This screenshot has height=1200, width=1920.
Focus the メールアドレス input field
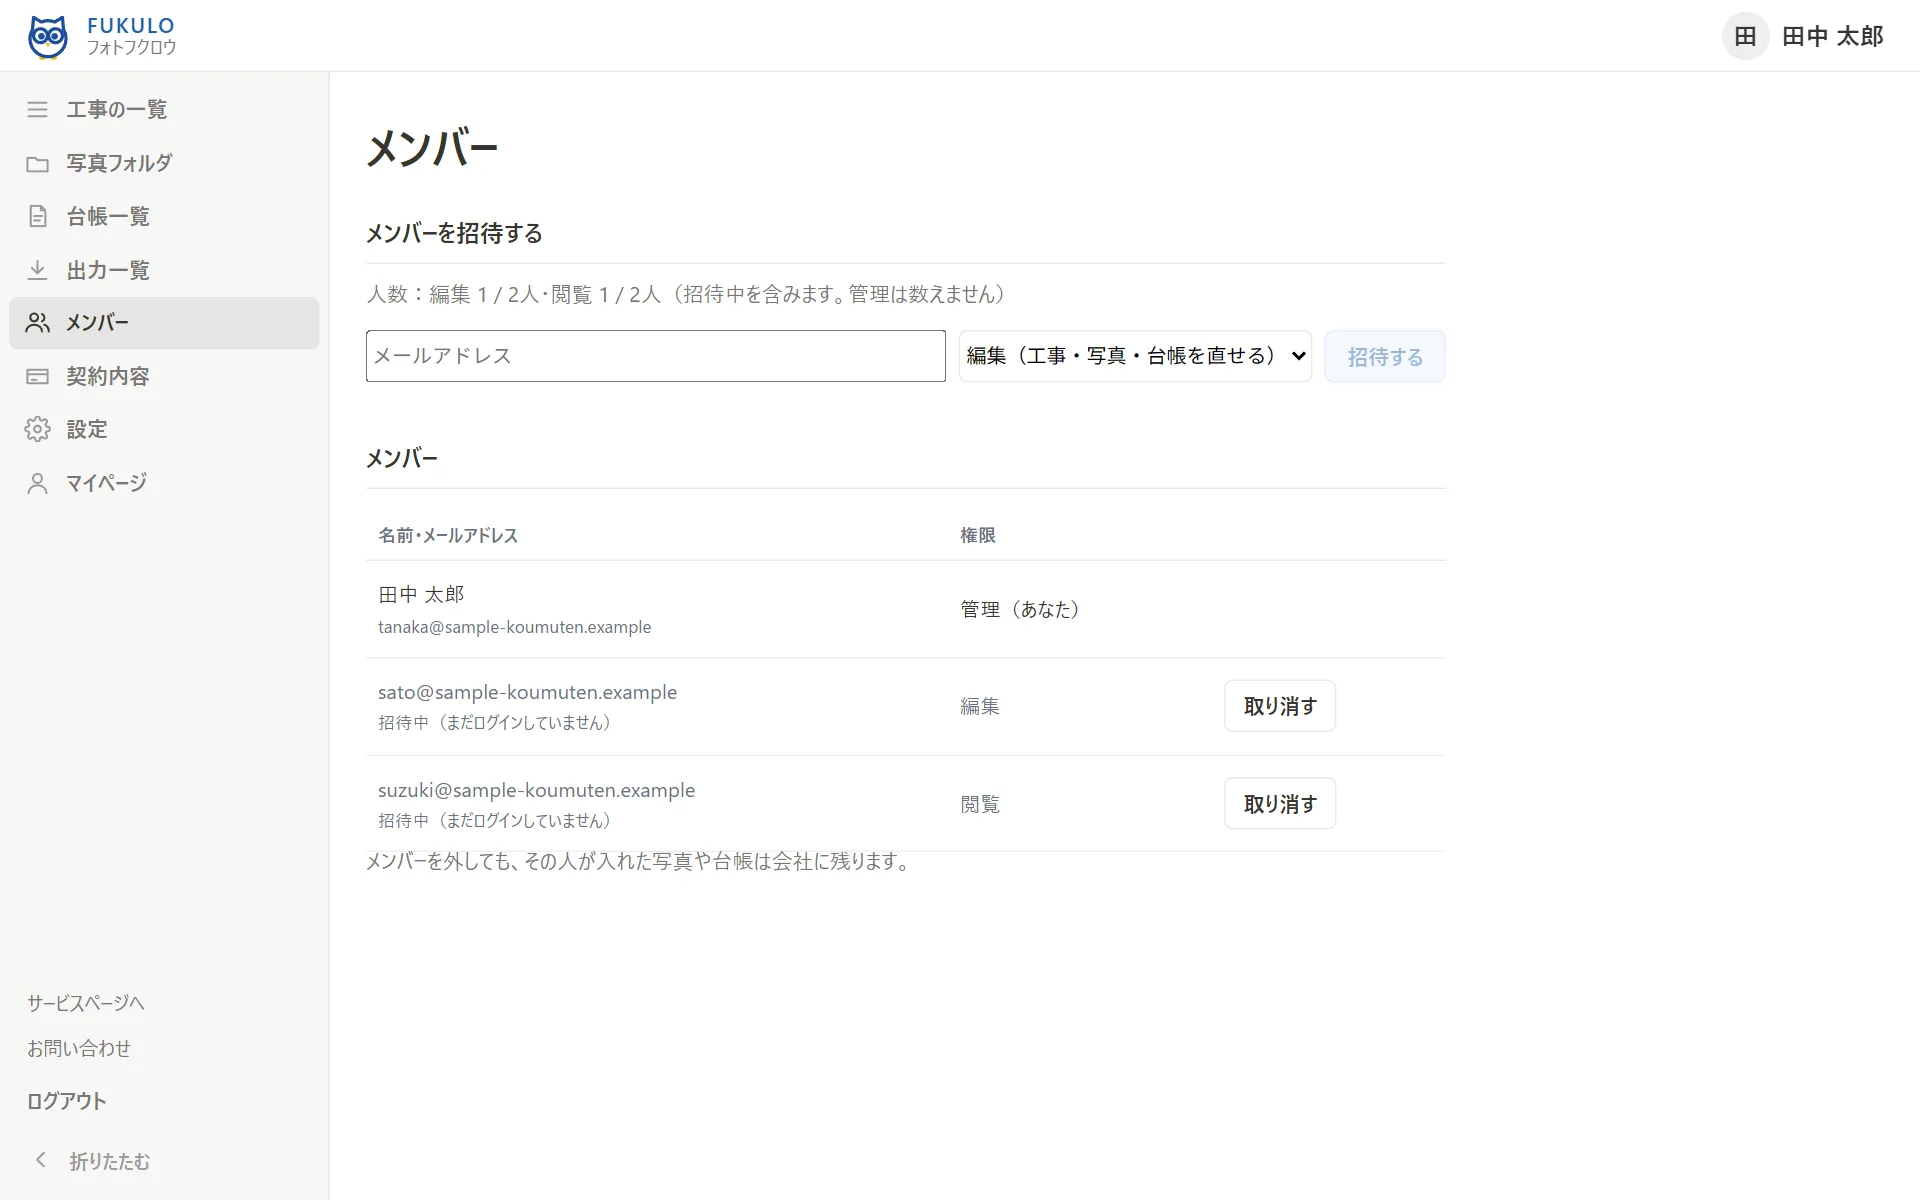[655, 356]
